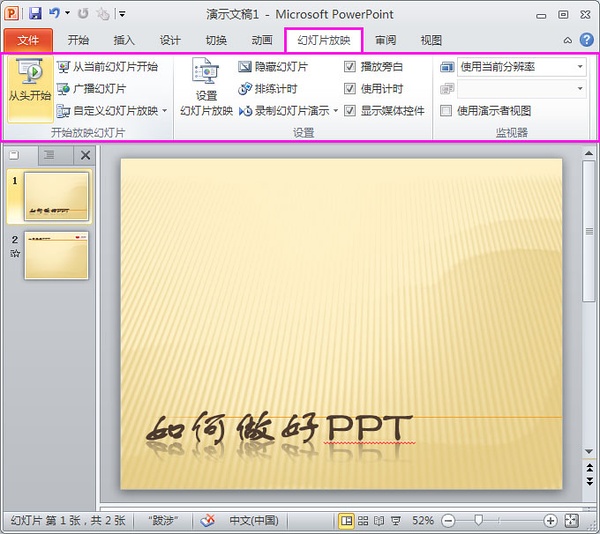Close the slide thumbnail pane
600x534 pixels.
[85, 155]
